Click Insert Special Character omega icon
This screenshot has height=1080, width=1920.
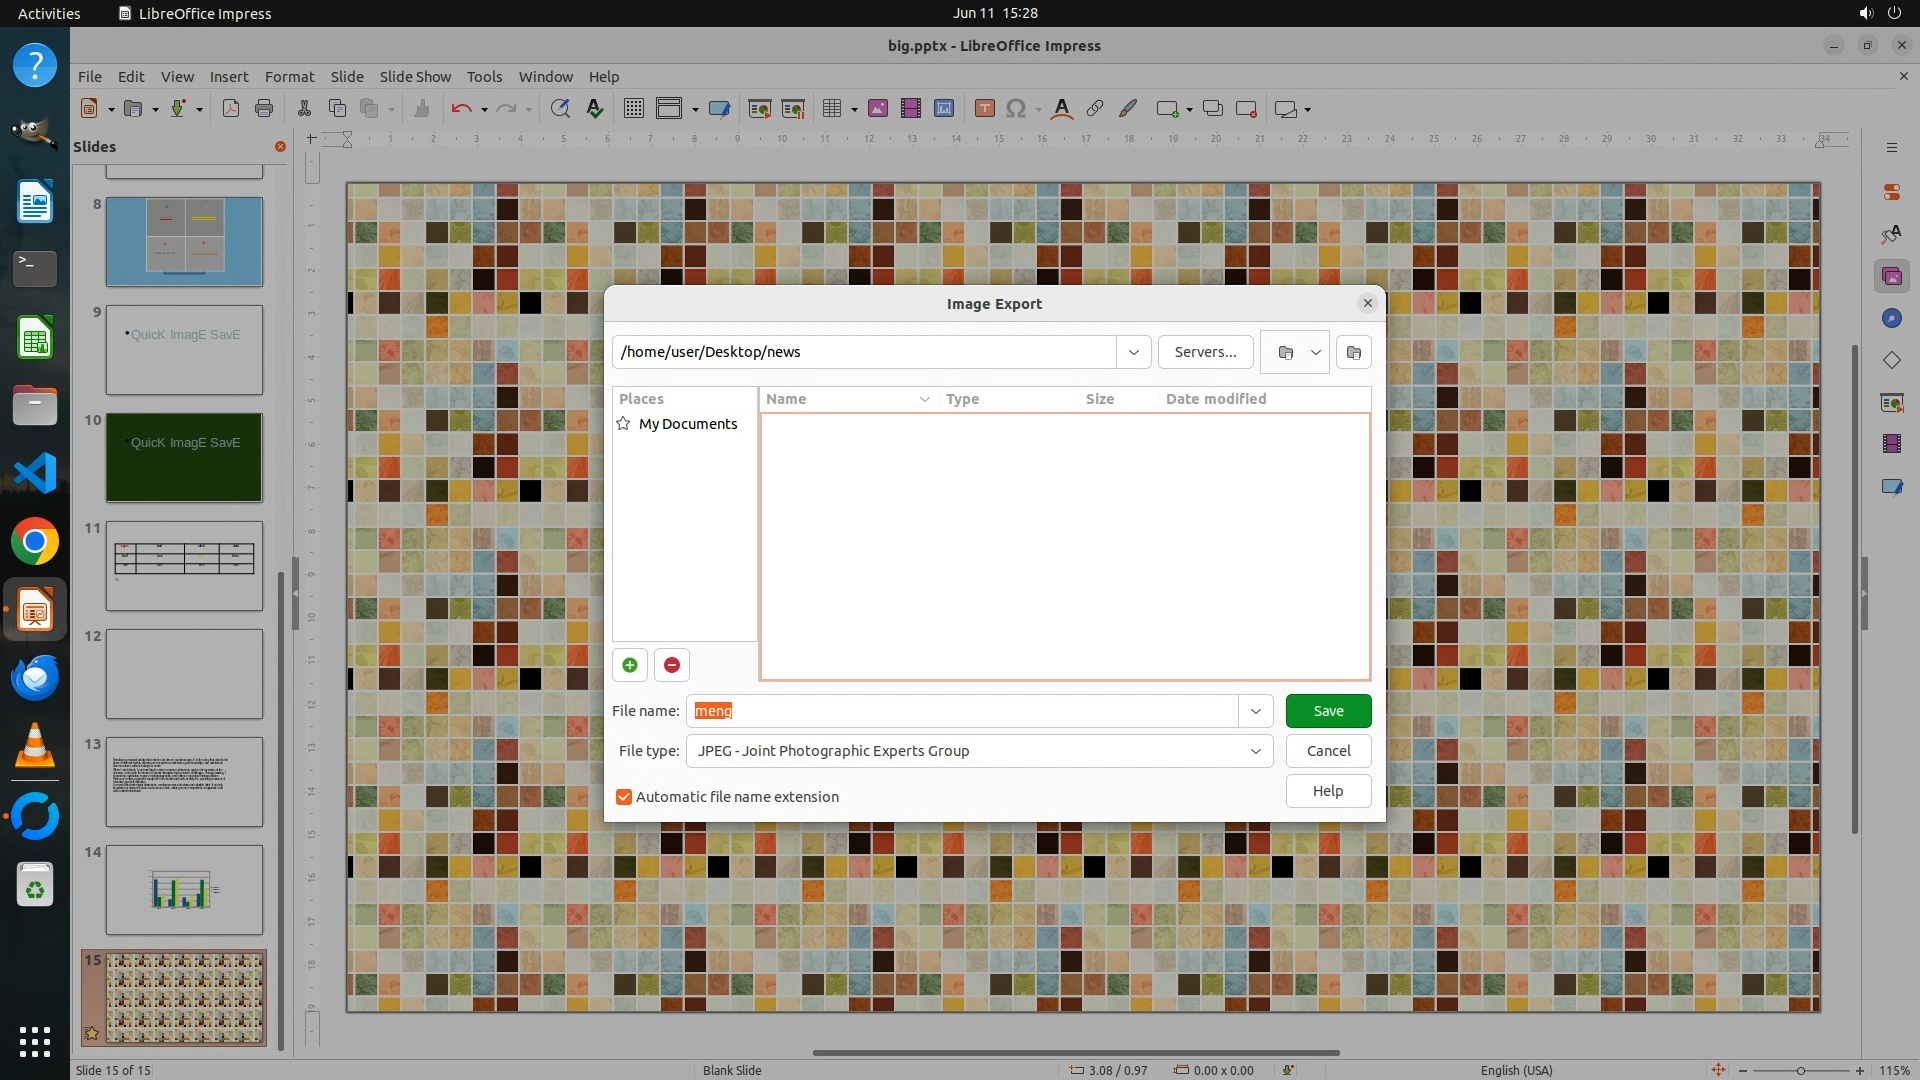coord(1016,109)
